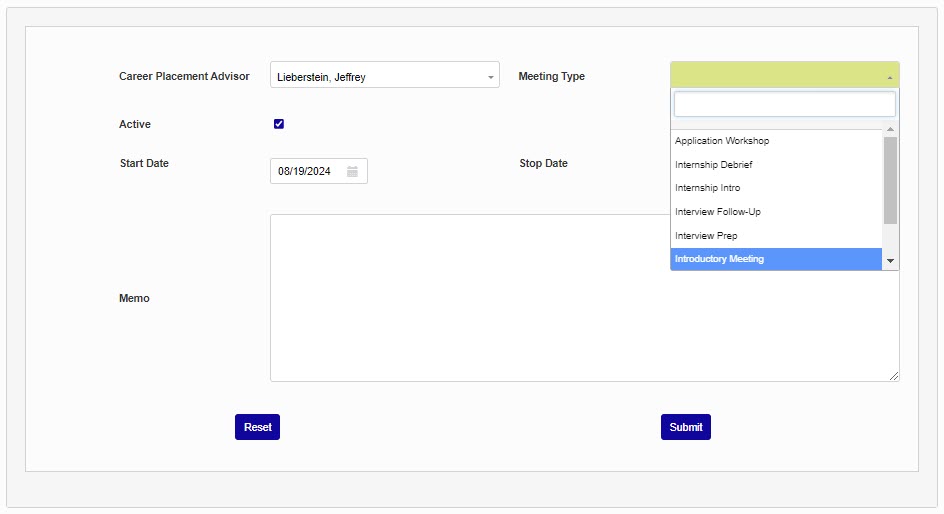
Task: Open the Start Date calendar picker icon
Action: [x=352, y=171]
